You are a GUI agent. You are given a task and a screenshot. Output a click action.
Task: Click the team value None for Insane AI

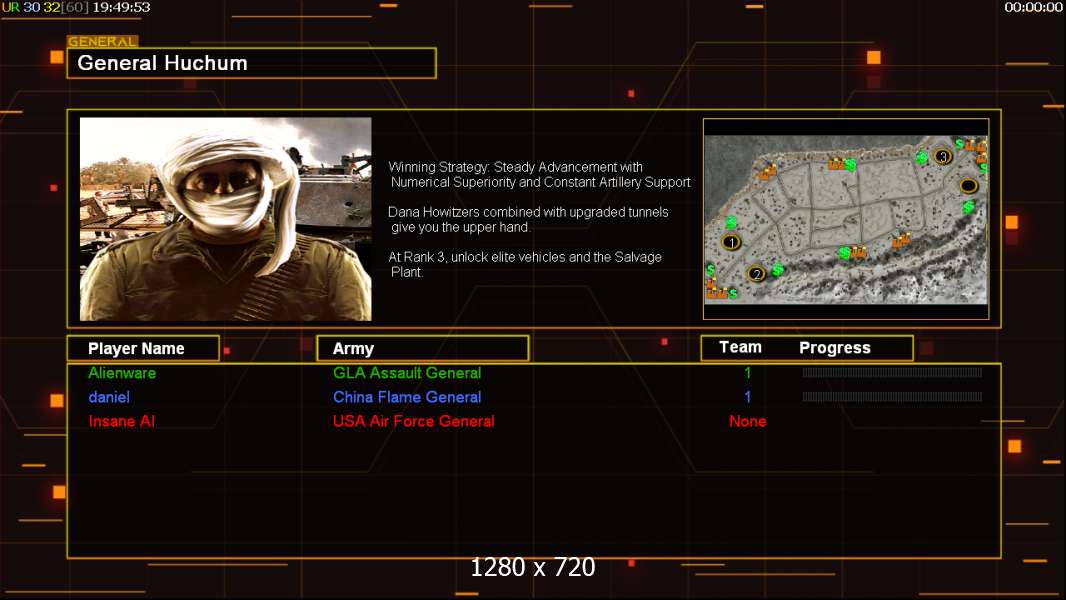coord(748,421)
